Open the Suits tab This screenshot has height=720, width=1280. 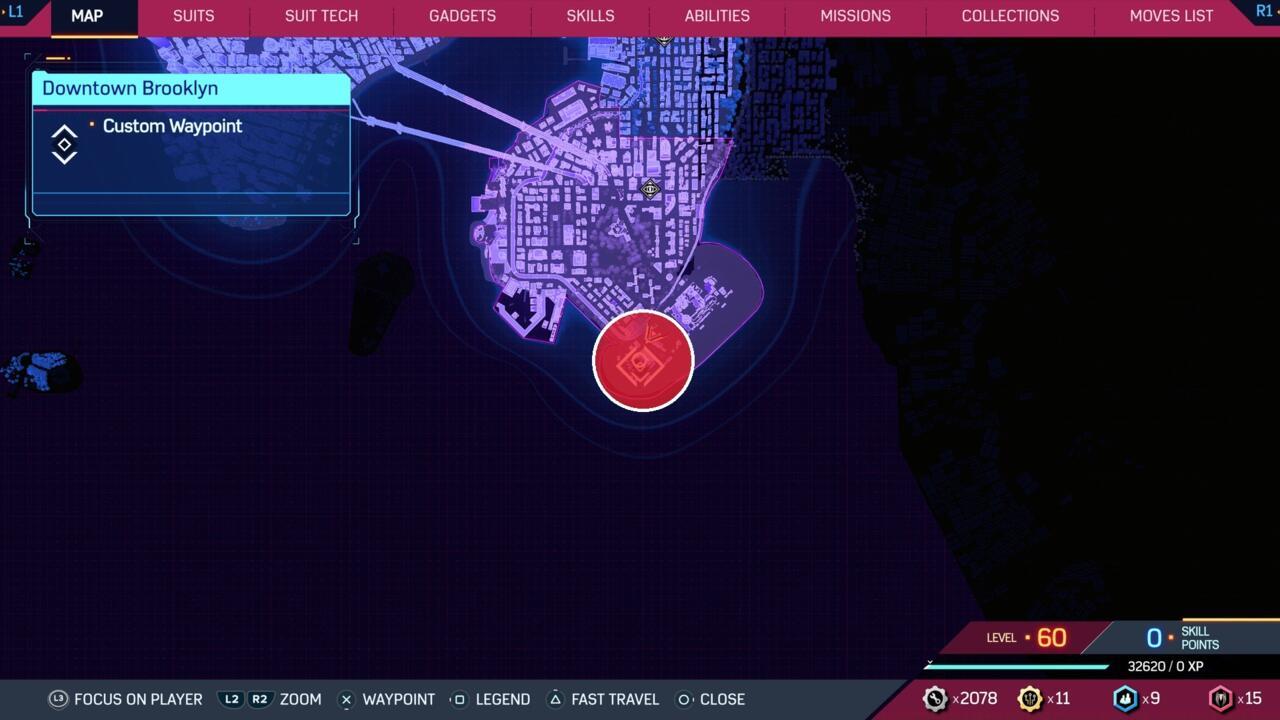tap(193, 16)
